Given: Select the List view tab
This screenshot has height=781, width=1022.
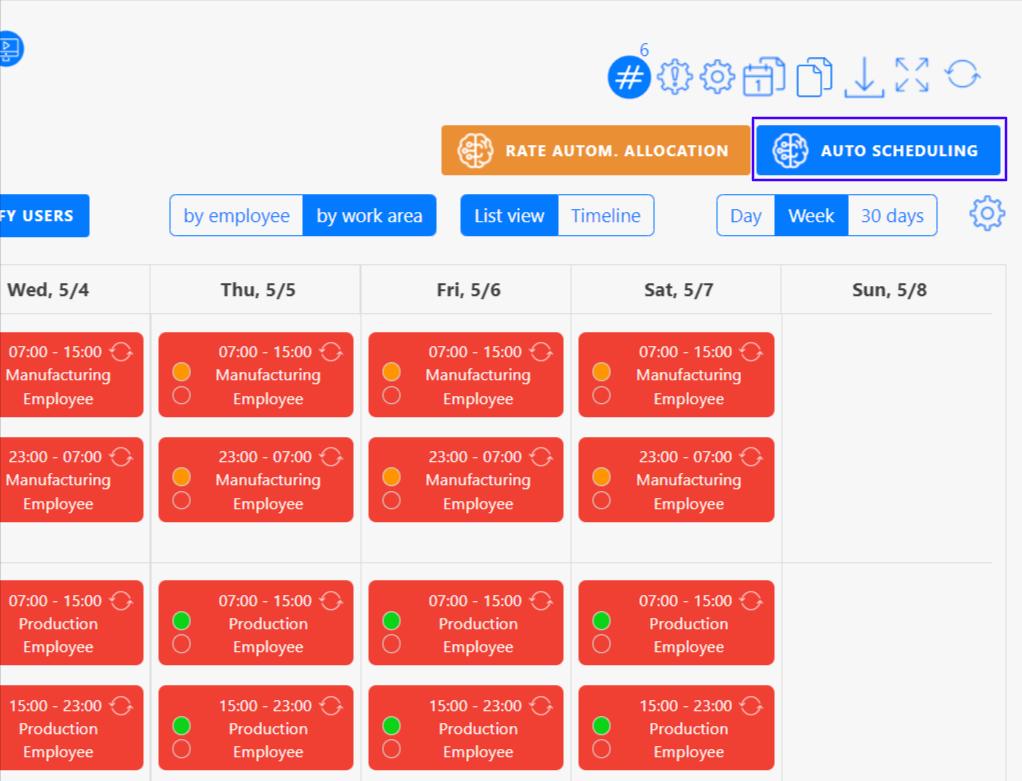Looking at the screenshot, I should 509,216.
